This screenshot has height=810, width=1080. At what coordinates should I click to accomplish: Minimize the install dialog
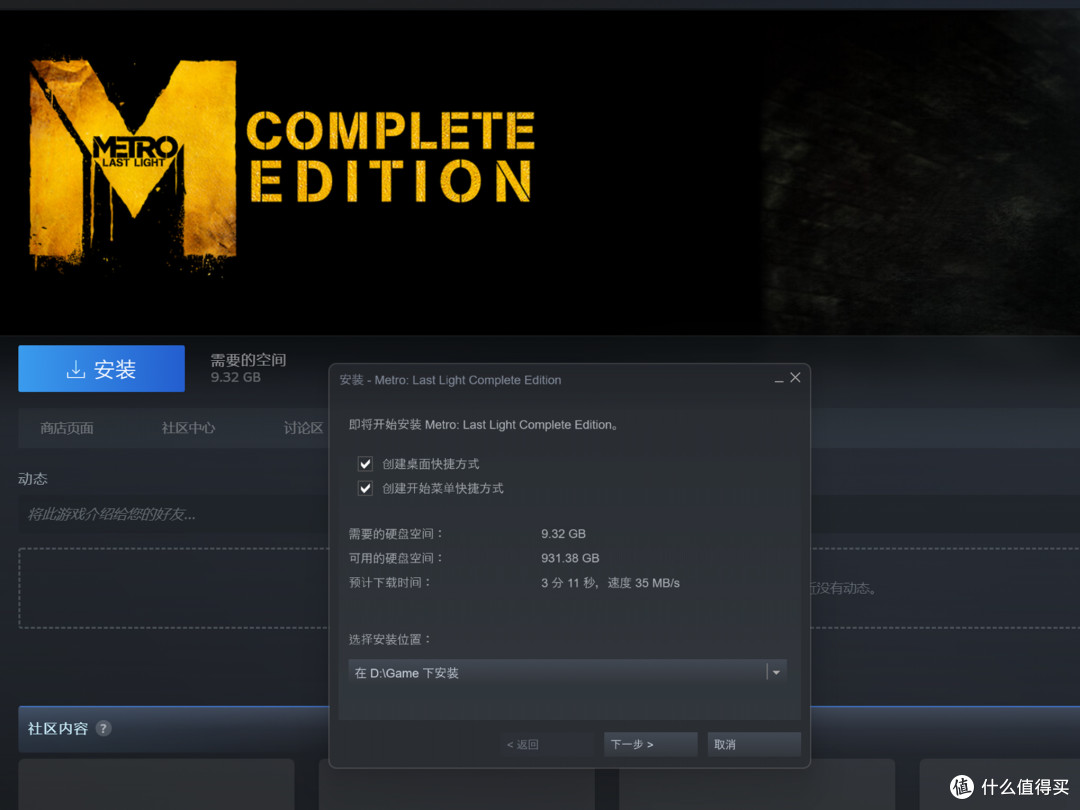pyautogui.click(x=778, y=380)
